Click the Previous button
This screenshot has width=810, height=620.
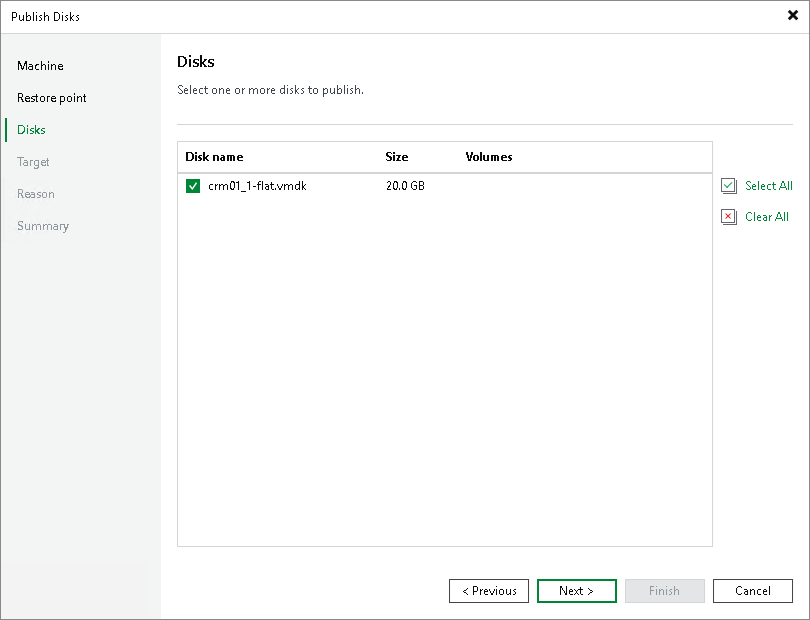coord(488,591)
